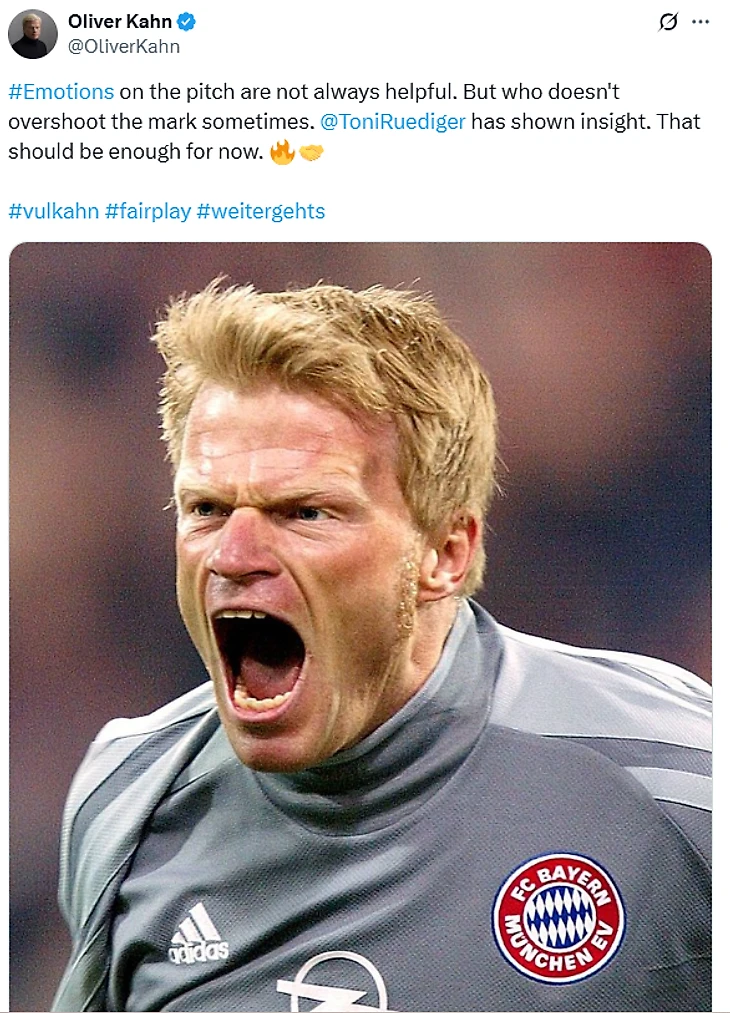Image resolution: width=730 pixels, height=1013 pixels.
Task: Click Oliver Kahn's profile avatar
Action: 32,34
